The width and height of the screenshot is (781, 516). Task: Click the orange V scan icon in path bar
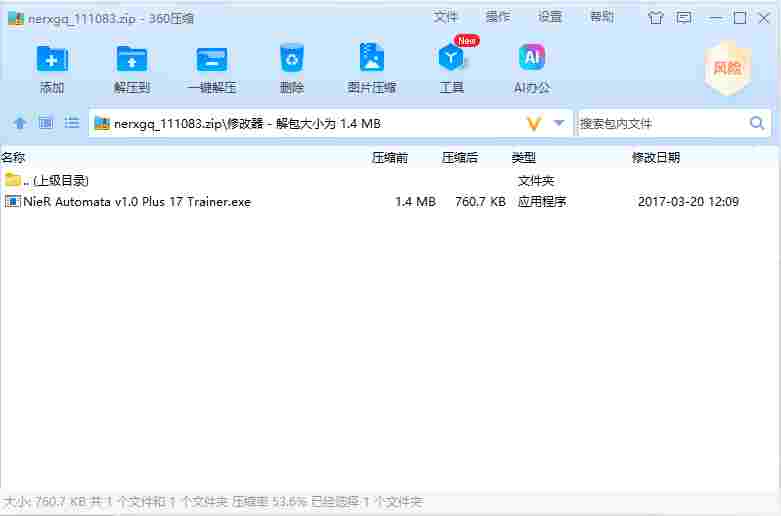[x=534, y=123]
